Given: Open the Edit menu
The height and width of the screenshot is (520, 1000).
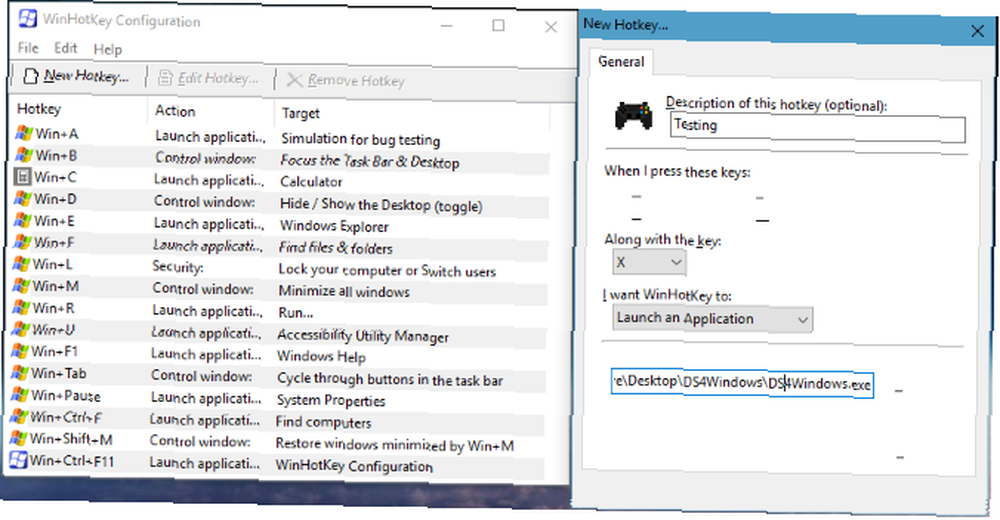Looking at the screenshot, I should [66, 48].
